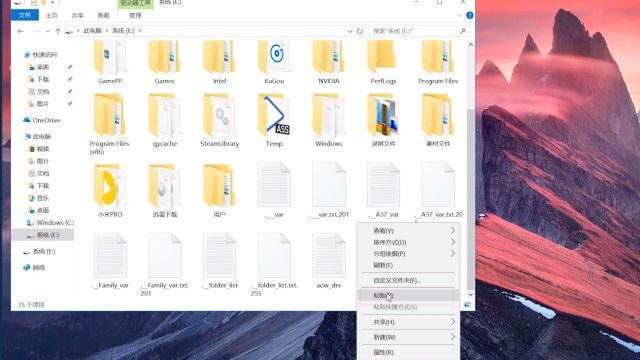Select 网络 in the navigation pane

point(38,268)
